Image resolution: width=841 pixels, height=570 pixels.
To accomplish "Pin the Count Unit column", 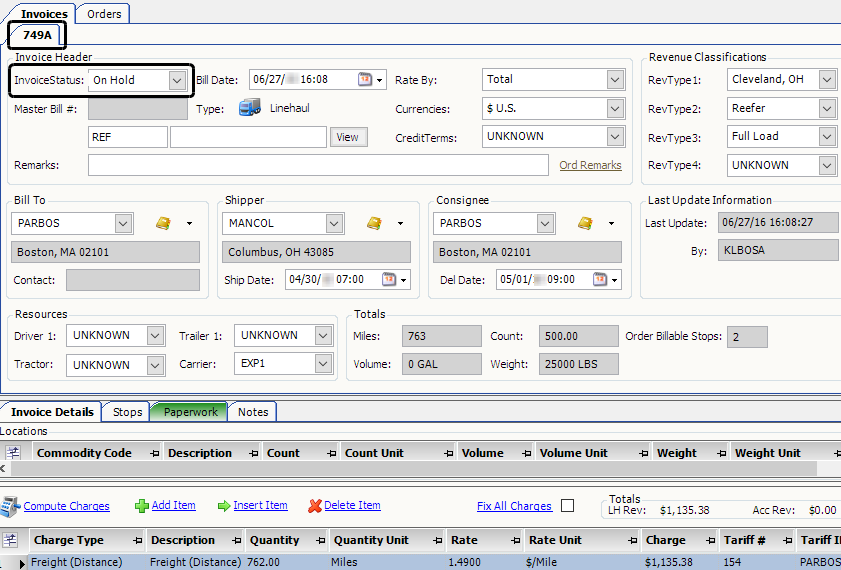I will pyautogui.click(x=449, y=454).
